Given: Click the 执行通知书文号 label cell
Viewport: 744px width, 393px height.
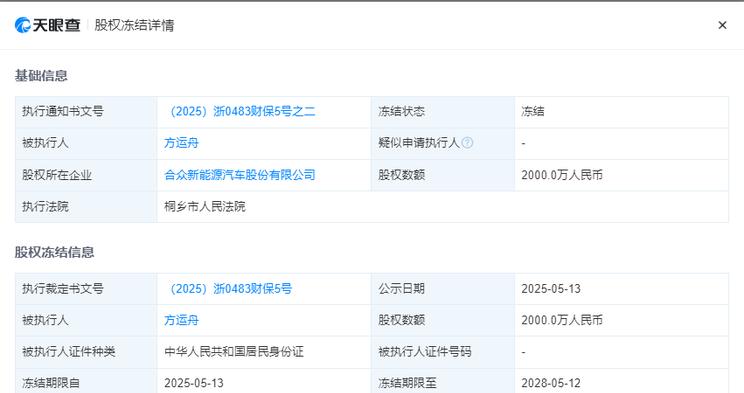Looking at the screenshot, I should point(86,112).
